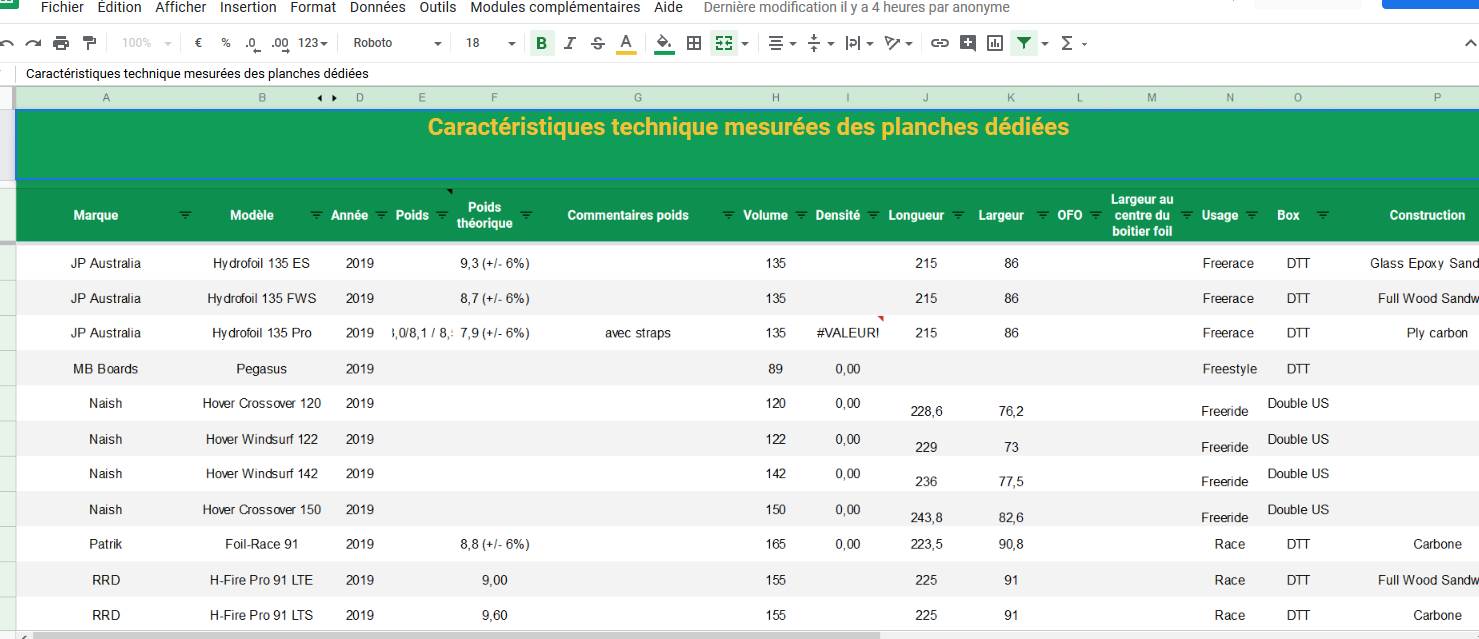This screenshot has width=1479, height=639.
Task: Toggle italic formatting
Action: tap(570, 43)
